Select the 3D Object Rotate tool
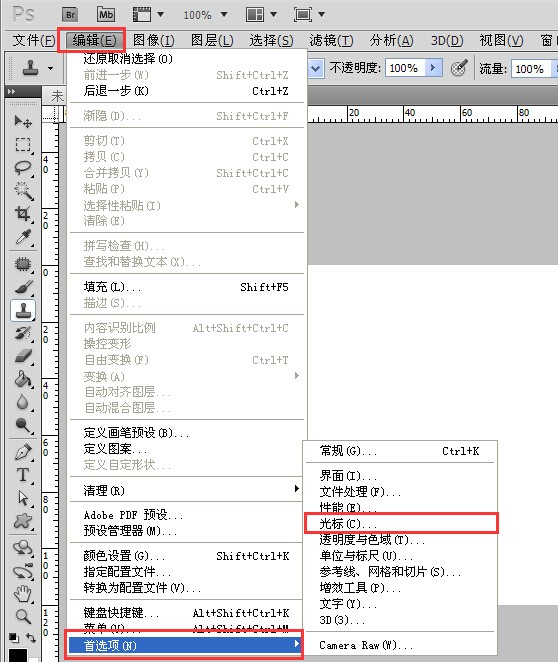The height and width of the screenshot is (662, 558). (x=23, y=548)
